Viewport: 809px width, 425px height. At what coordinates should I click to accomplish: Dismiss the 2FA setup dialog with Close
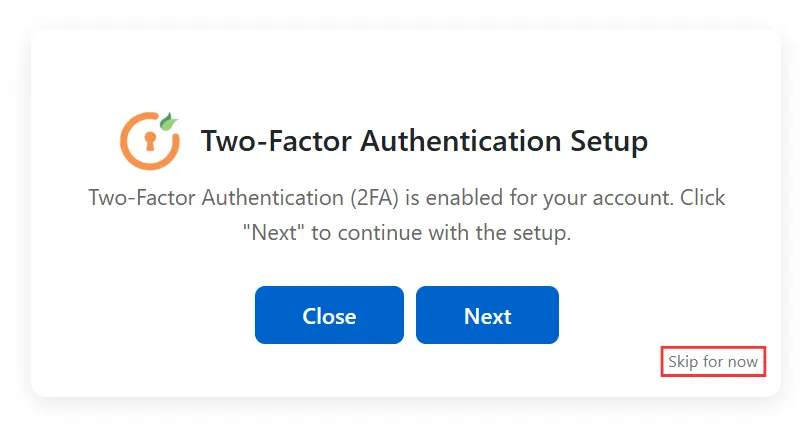329,316
